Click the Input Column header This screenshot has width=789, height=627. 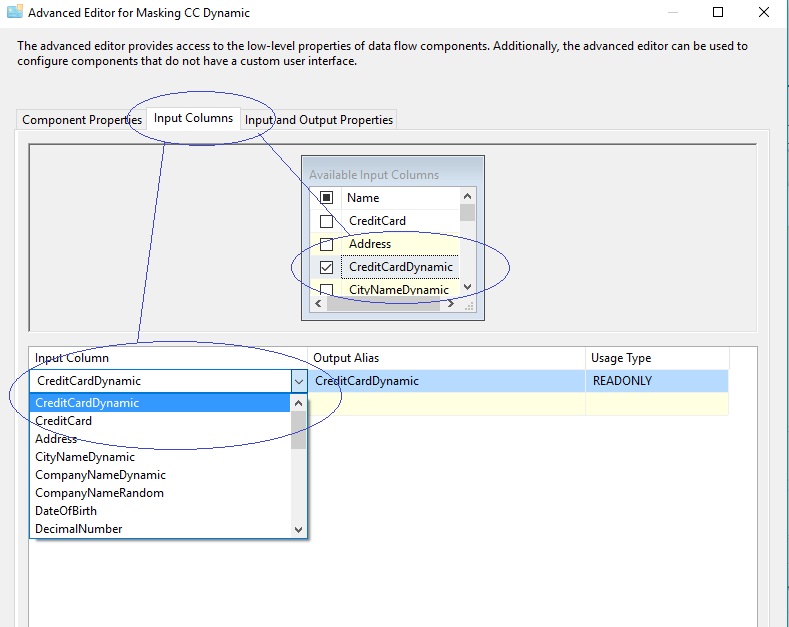coord(168,358)
